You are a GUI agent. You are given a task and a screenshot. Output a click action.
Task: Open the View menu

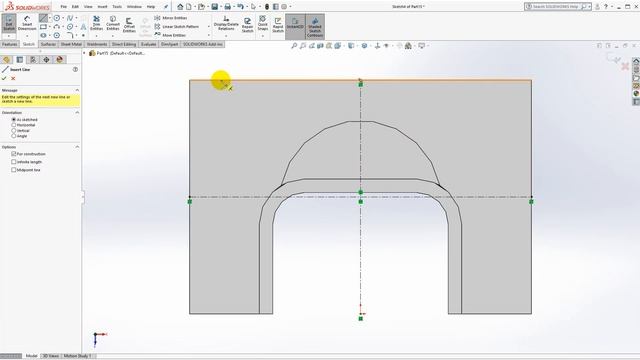pos(88,7)
